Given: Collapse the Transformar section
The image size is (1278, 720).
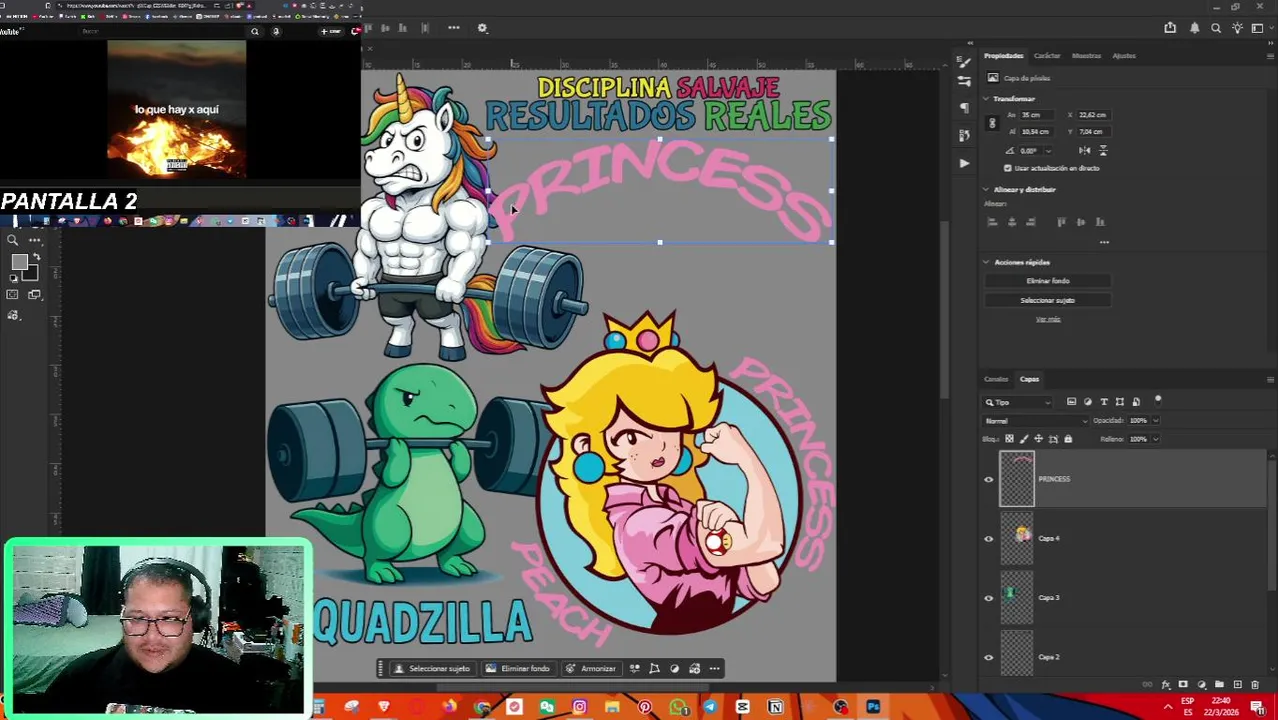Looking at the screenshot, I should tap(986, 99).
